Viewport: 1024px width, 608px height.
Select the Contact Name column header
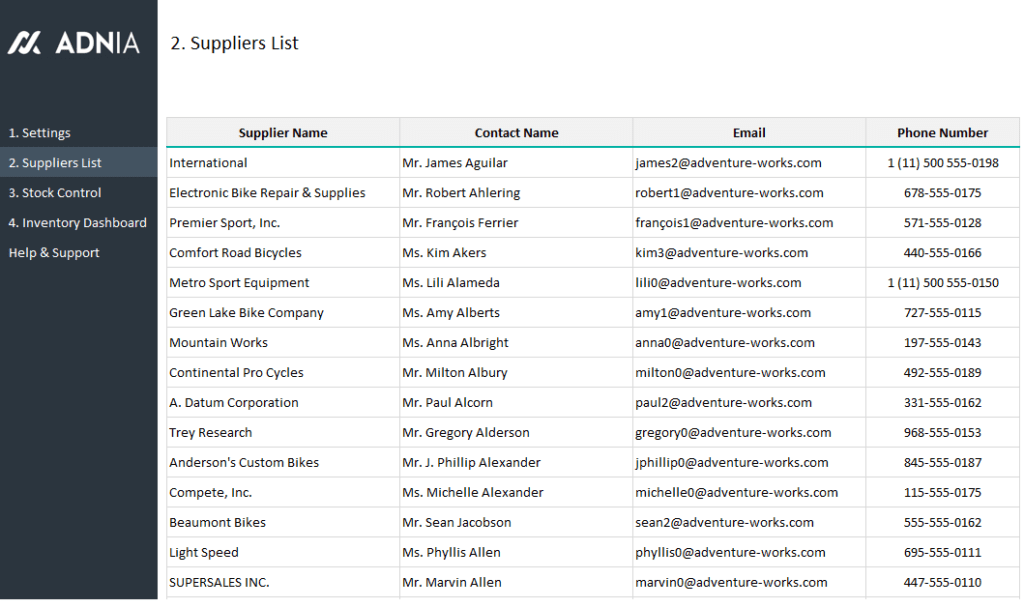click(516, 132)
